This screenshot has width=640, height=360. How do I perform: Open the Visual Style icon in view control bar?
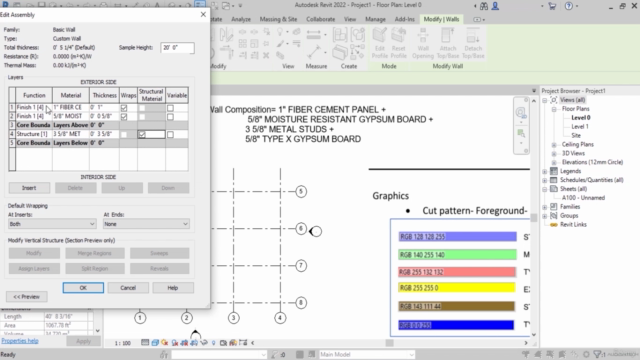tap(155, 343)
